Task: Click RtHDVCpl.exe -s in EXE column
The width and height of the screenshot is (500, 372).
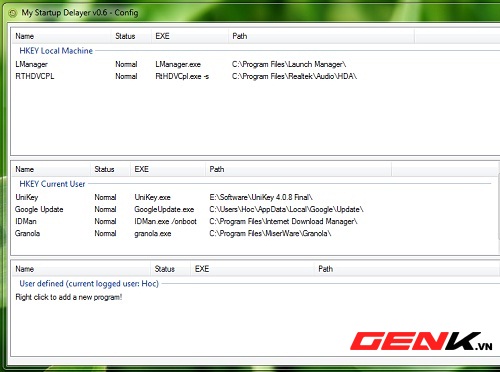Action: [x=182, y=76]
